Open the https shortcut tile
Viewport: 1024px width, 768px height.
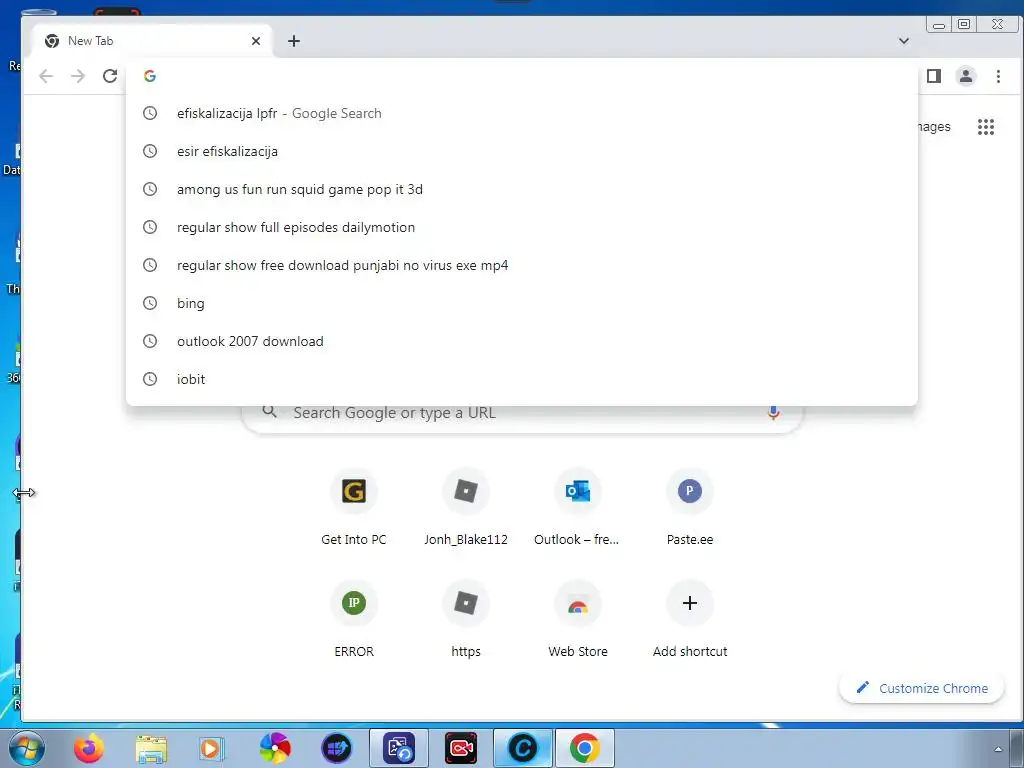click(466, 619)
